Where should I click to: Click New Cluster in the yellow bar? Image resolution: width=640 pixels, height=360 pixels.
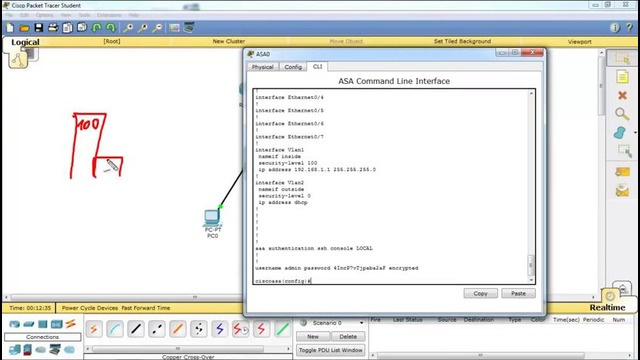tap(229, 41)
